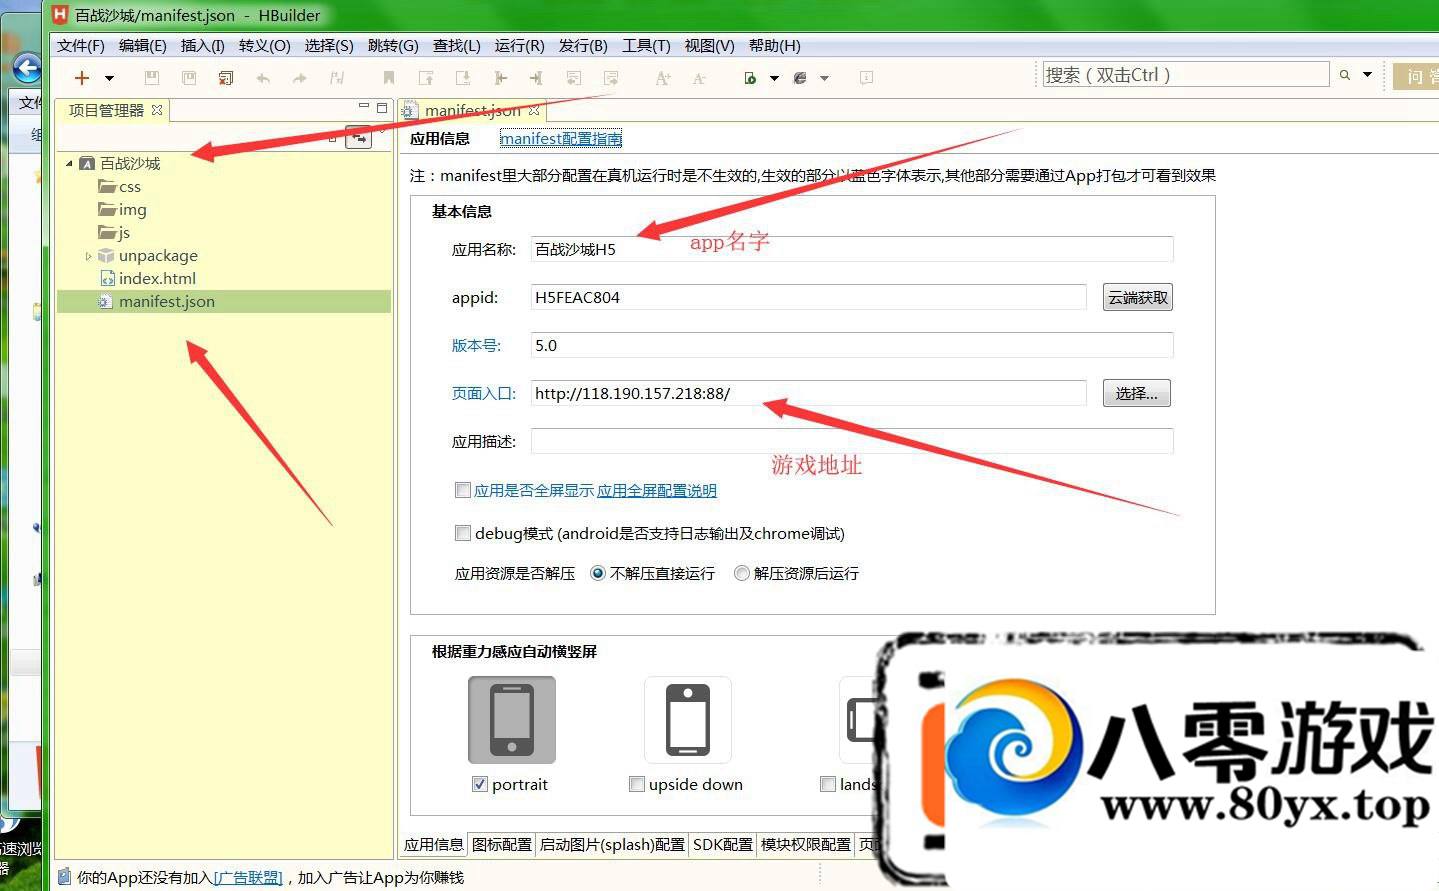Click the Undo arrow icon
1439x891 pixels.
[x=263, y=78]
